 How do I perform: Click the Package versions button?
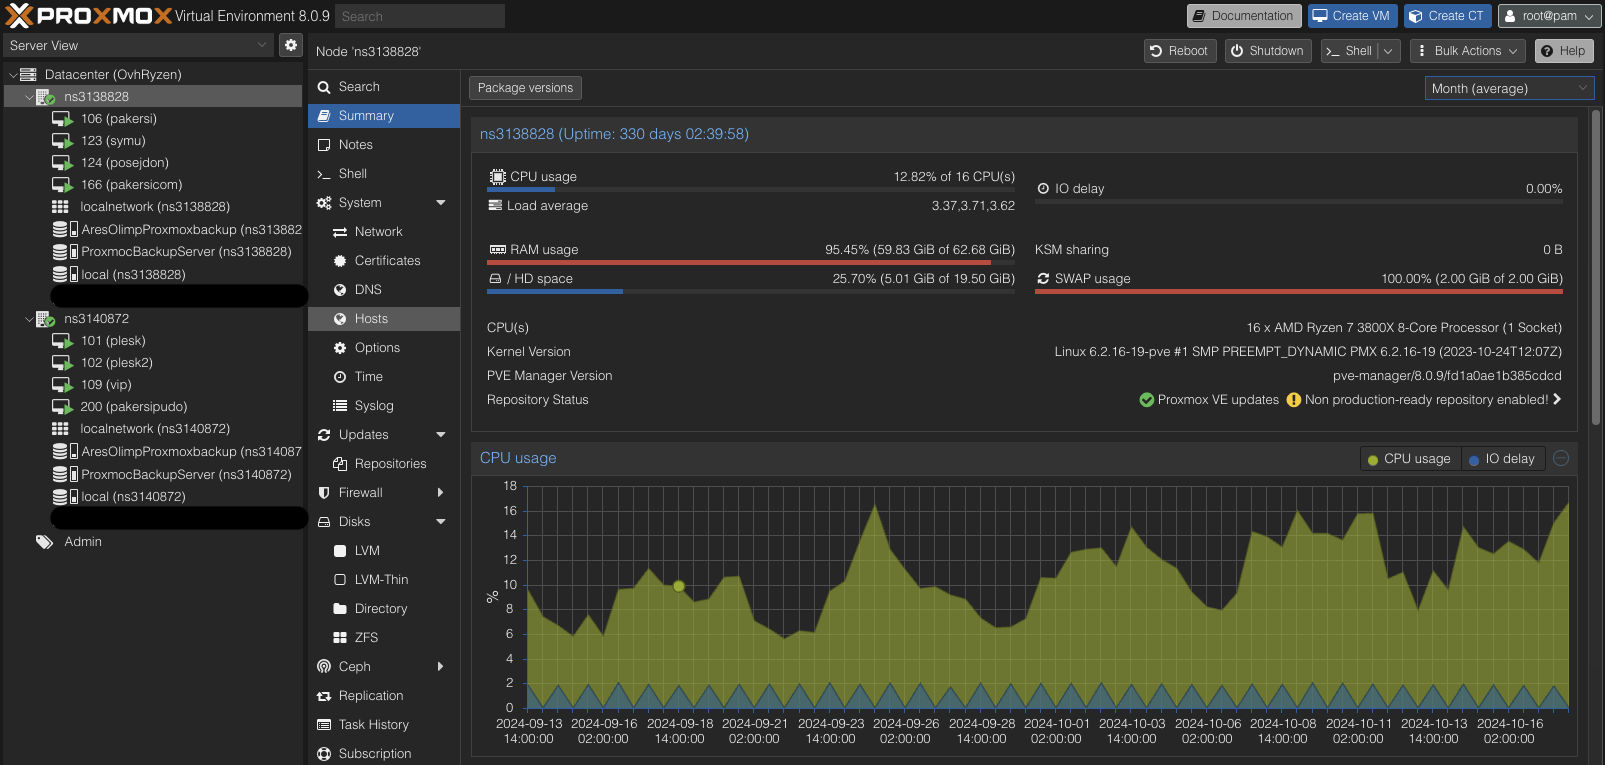tap(525, 88)
